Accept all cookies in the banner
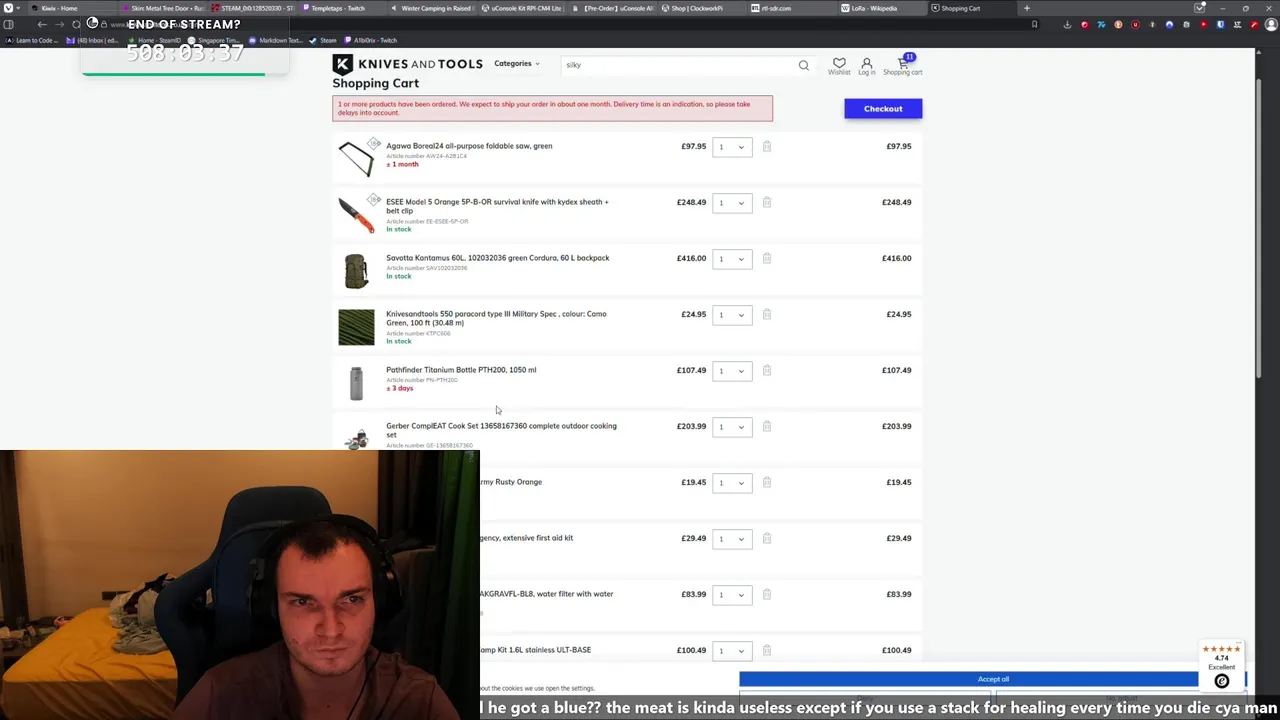 [x=993, y=679]
